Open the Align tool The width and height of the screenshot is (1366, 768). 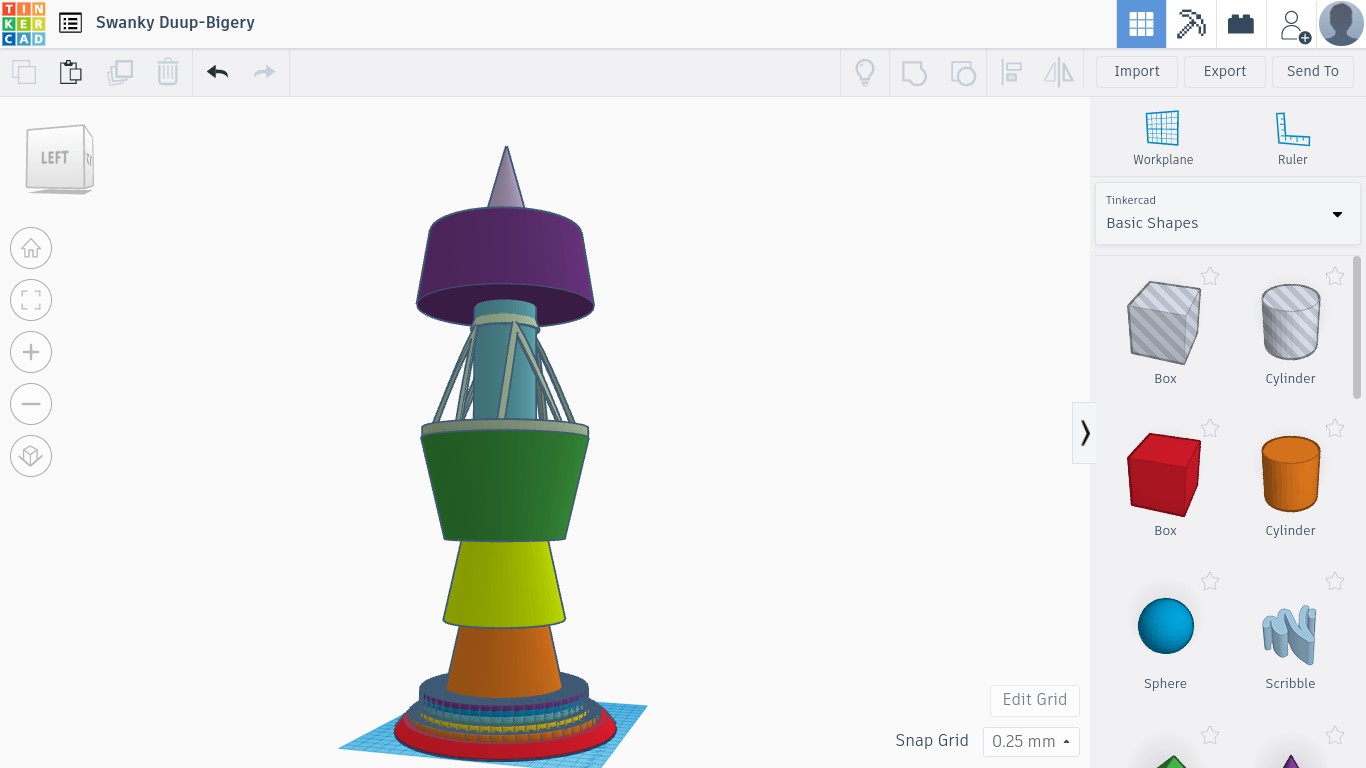(1011, 72)
